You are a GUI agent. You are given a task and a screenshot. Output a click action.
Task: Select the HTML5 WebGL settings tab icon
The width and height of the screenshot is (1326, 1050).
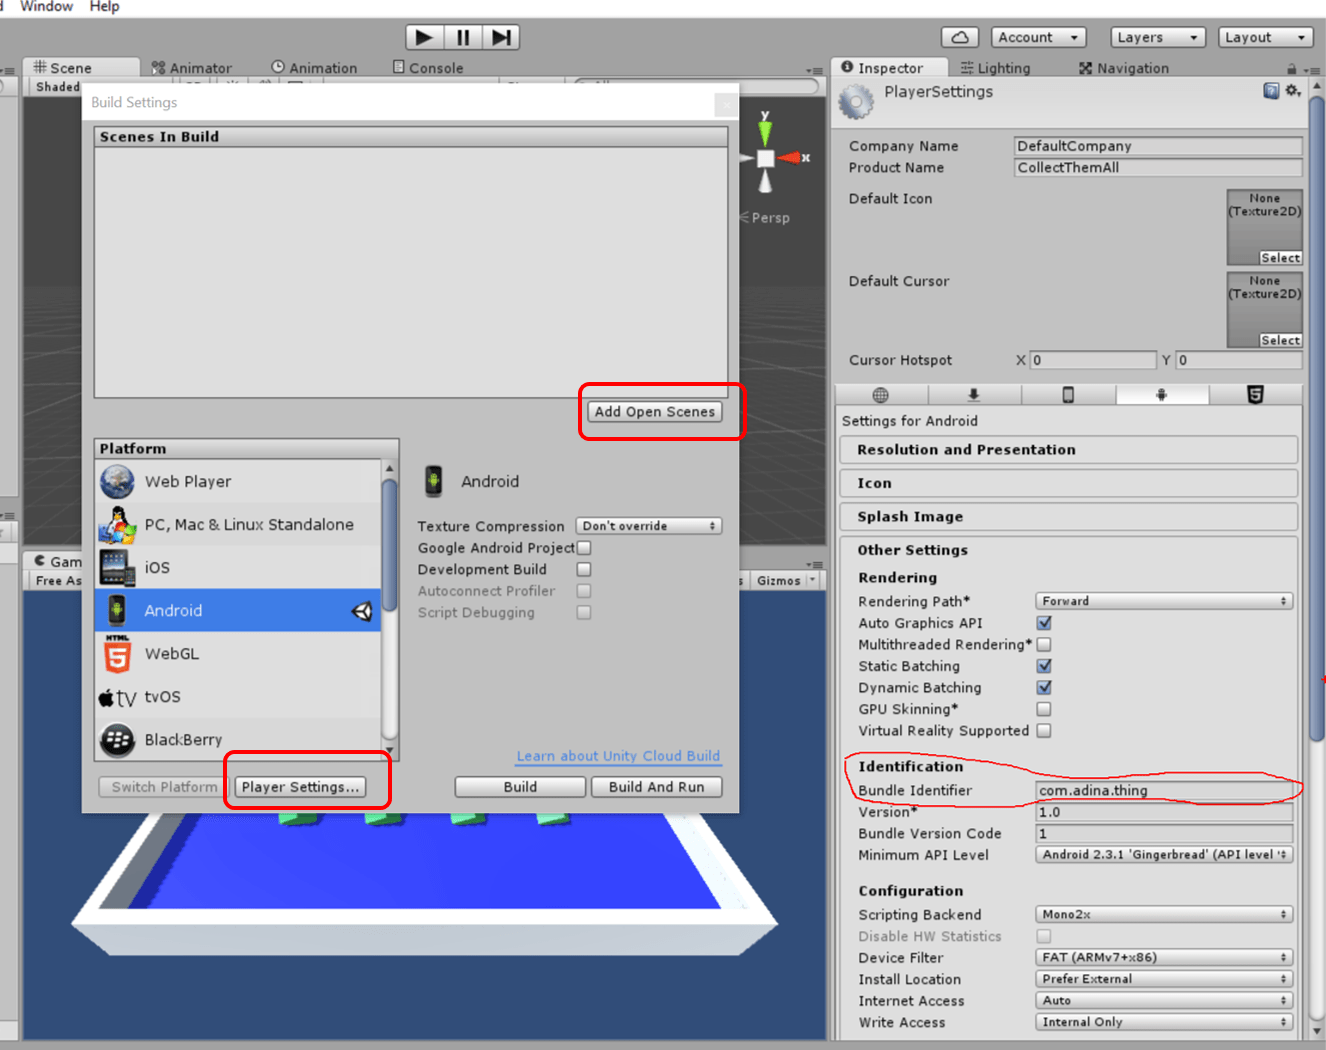pos(1255,395)
